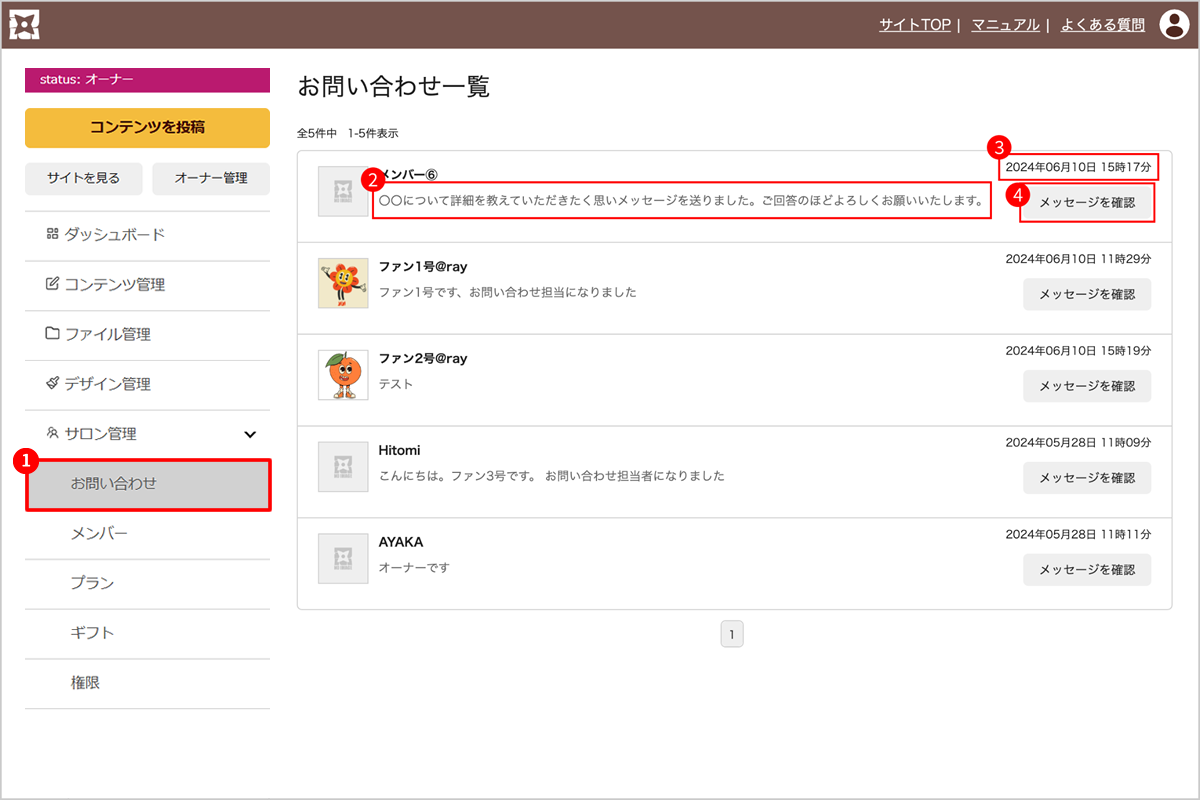Select page 1 in pagination

tap(732, 634)
